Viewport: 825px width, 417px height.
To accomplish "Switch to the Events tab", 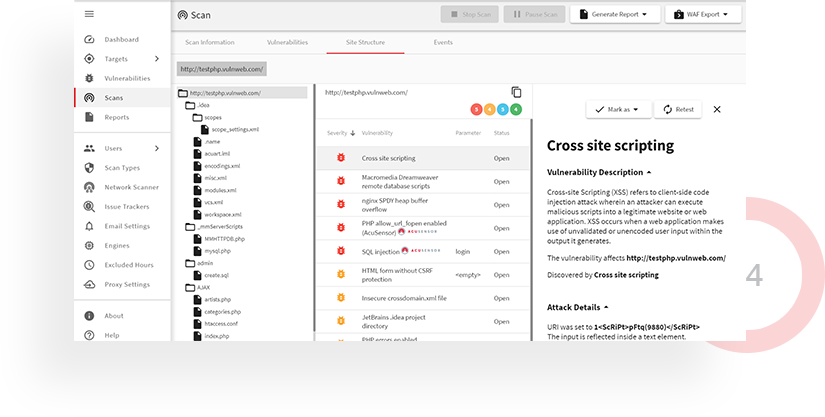I will point(443,42).
